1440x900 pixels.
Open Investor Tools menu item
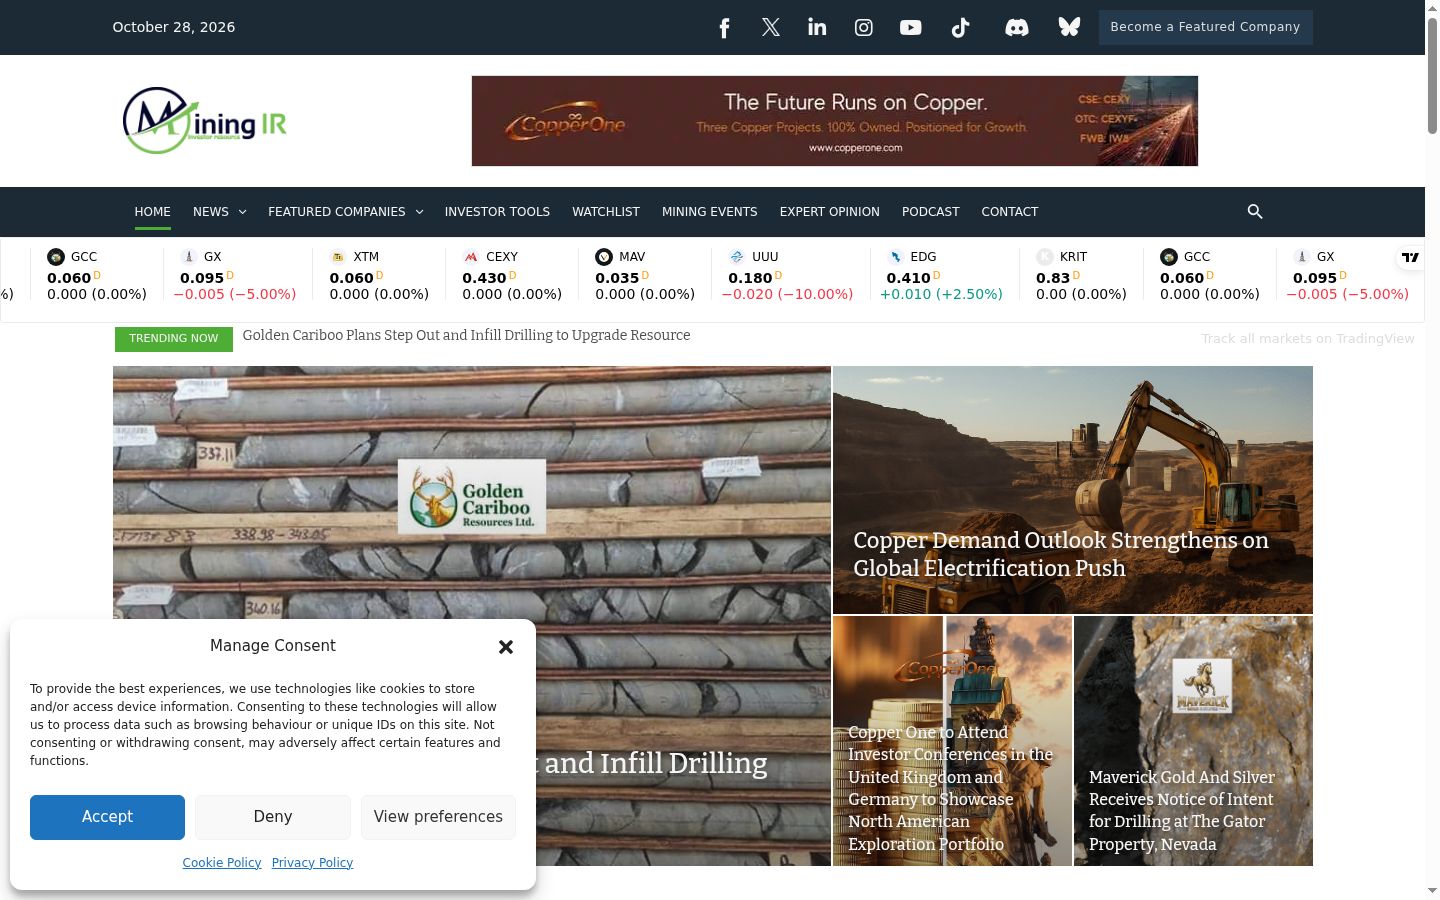(497, 212)
